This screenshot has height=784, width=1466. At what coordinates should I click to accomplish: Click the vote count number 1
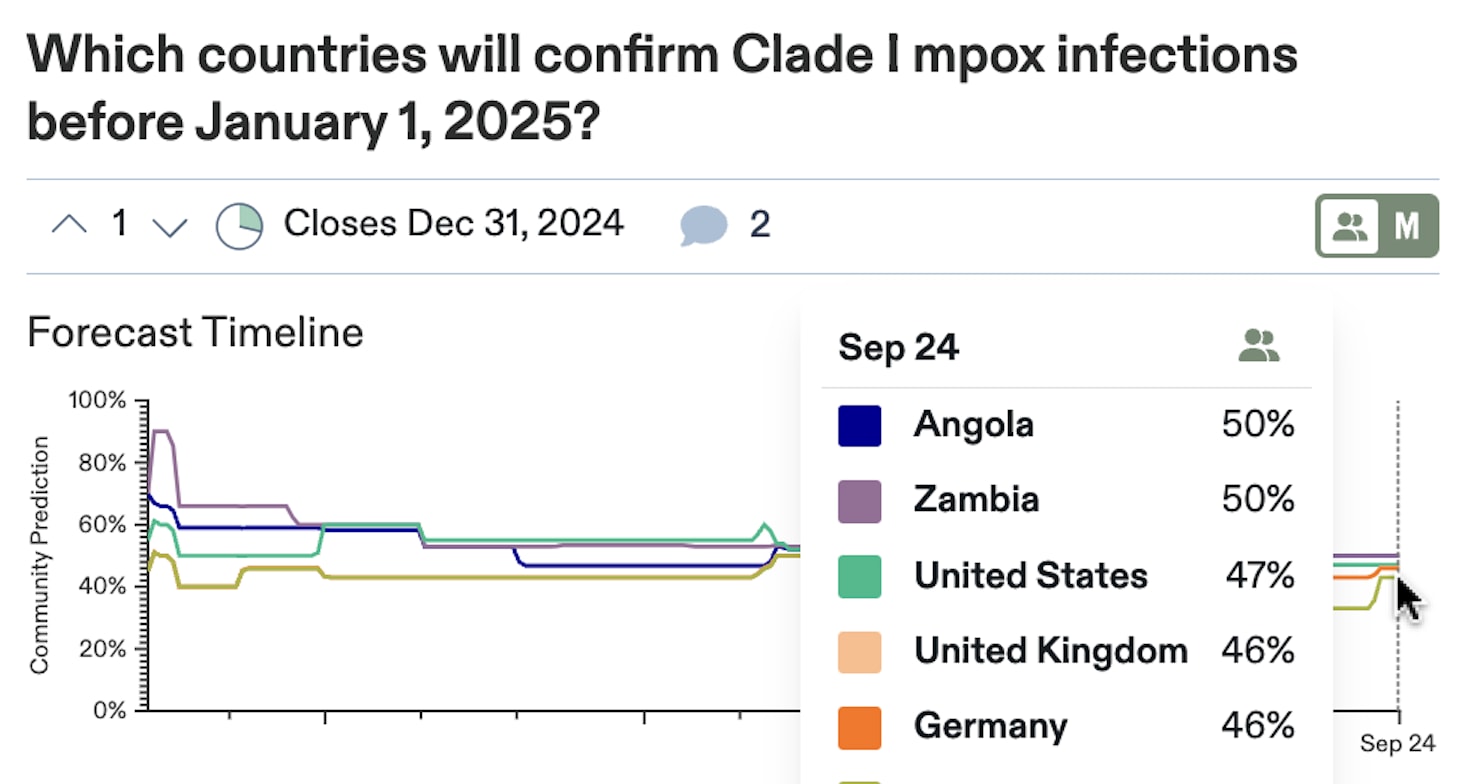(119, 224)
